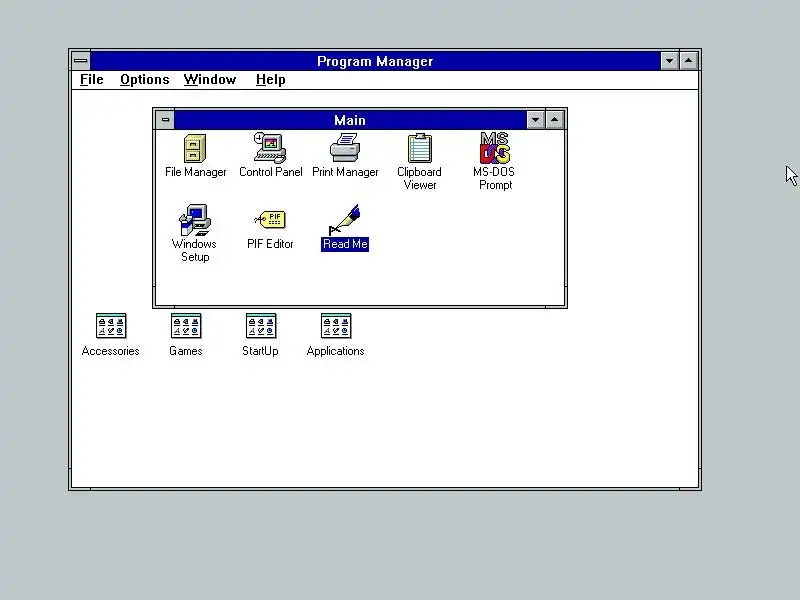
Task: Select the PIF Editor icon
Action: click(x=270, y=220)
